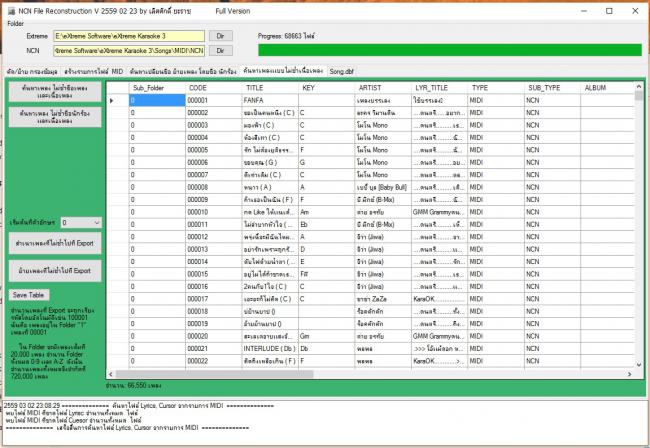Open the tab ending with 'MID'

click(93, 71)
